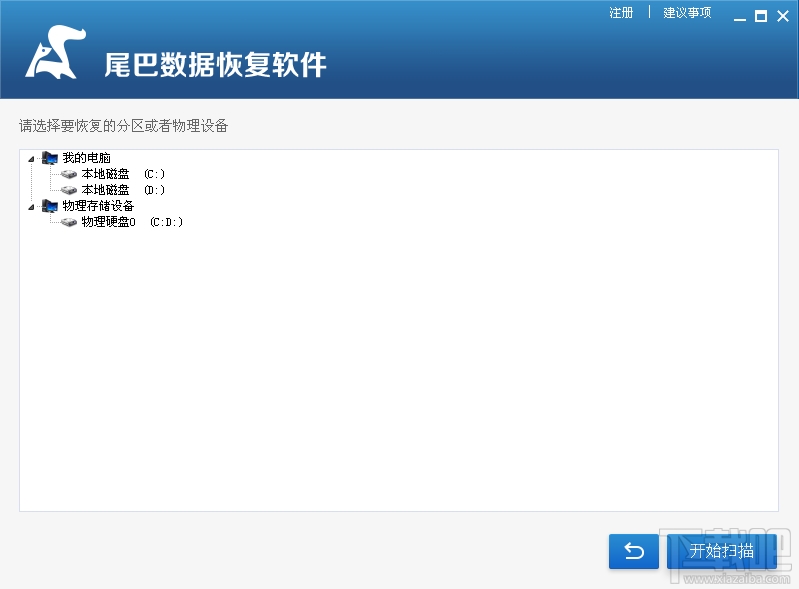Collapse the 物理存储设备 tree node
The width and height of the screenshot is (799, 589).
31,207
